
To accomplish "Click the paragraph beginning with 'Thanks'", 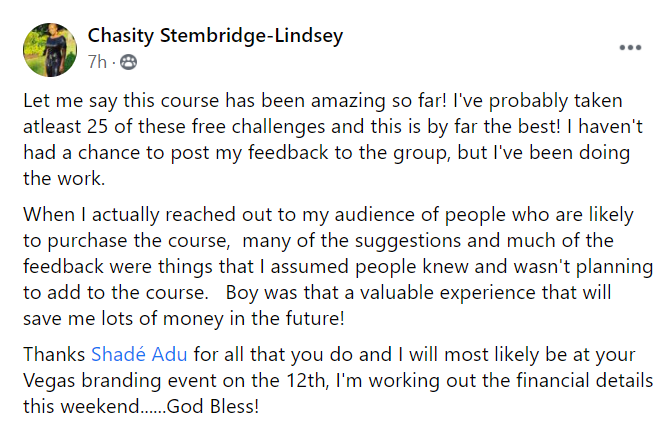I will (338, 380).
